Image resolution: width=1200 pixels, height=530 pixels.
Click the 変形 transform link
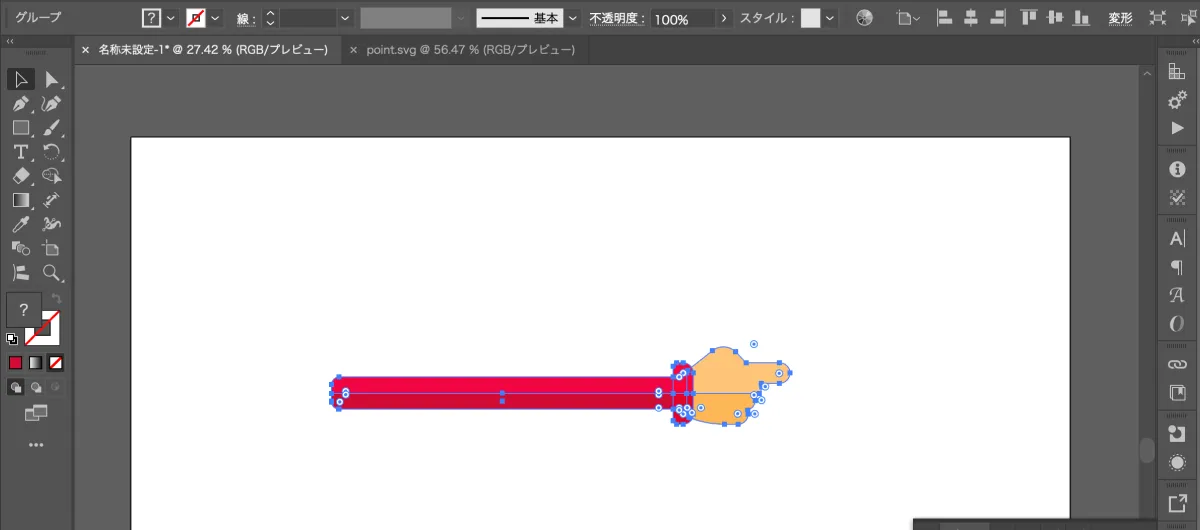click(x=1119, y=18)
